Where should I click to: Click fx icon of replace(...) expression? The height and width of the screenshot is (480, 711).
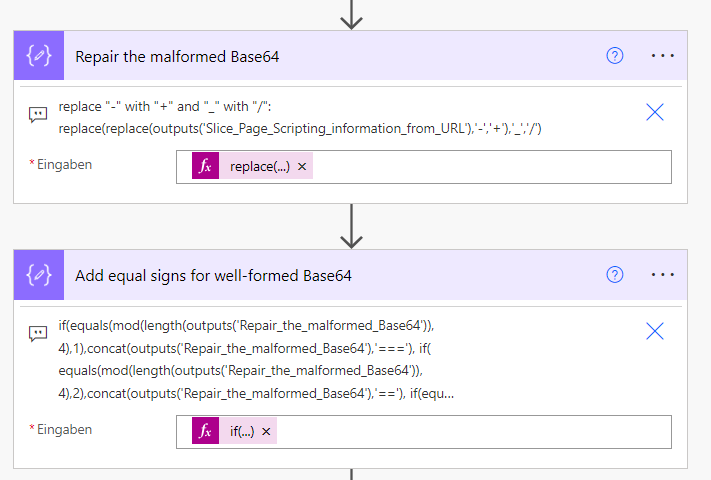point(205,166)
